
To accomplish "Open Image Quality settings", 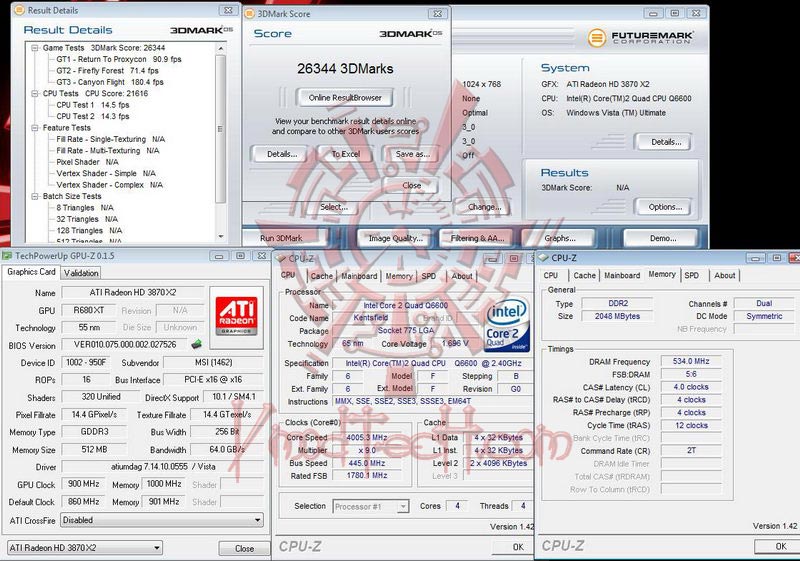I will pyautogui.click(x=395, y=238).
